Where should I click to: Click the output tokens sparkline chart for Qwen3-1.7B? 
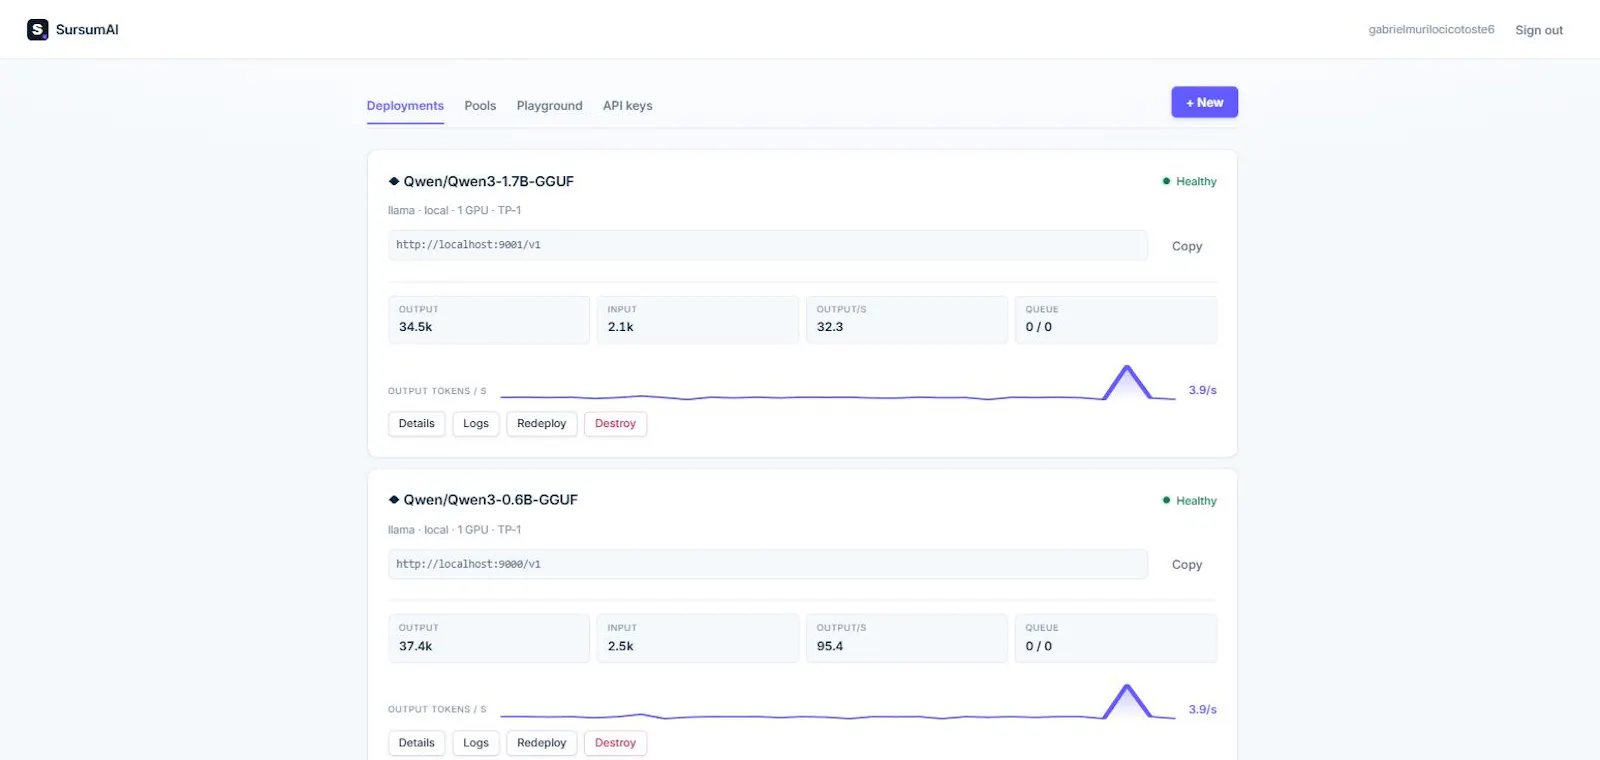838,384
